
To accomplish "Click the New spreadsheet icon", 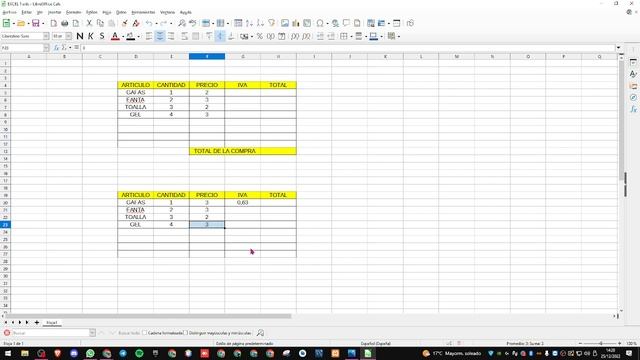I will pos(6,23).
